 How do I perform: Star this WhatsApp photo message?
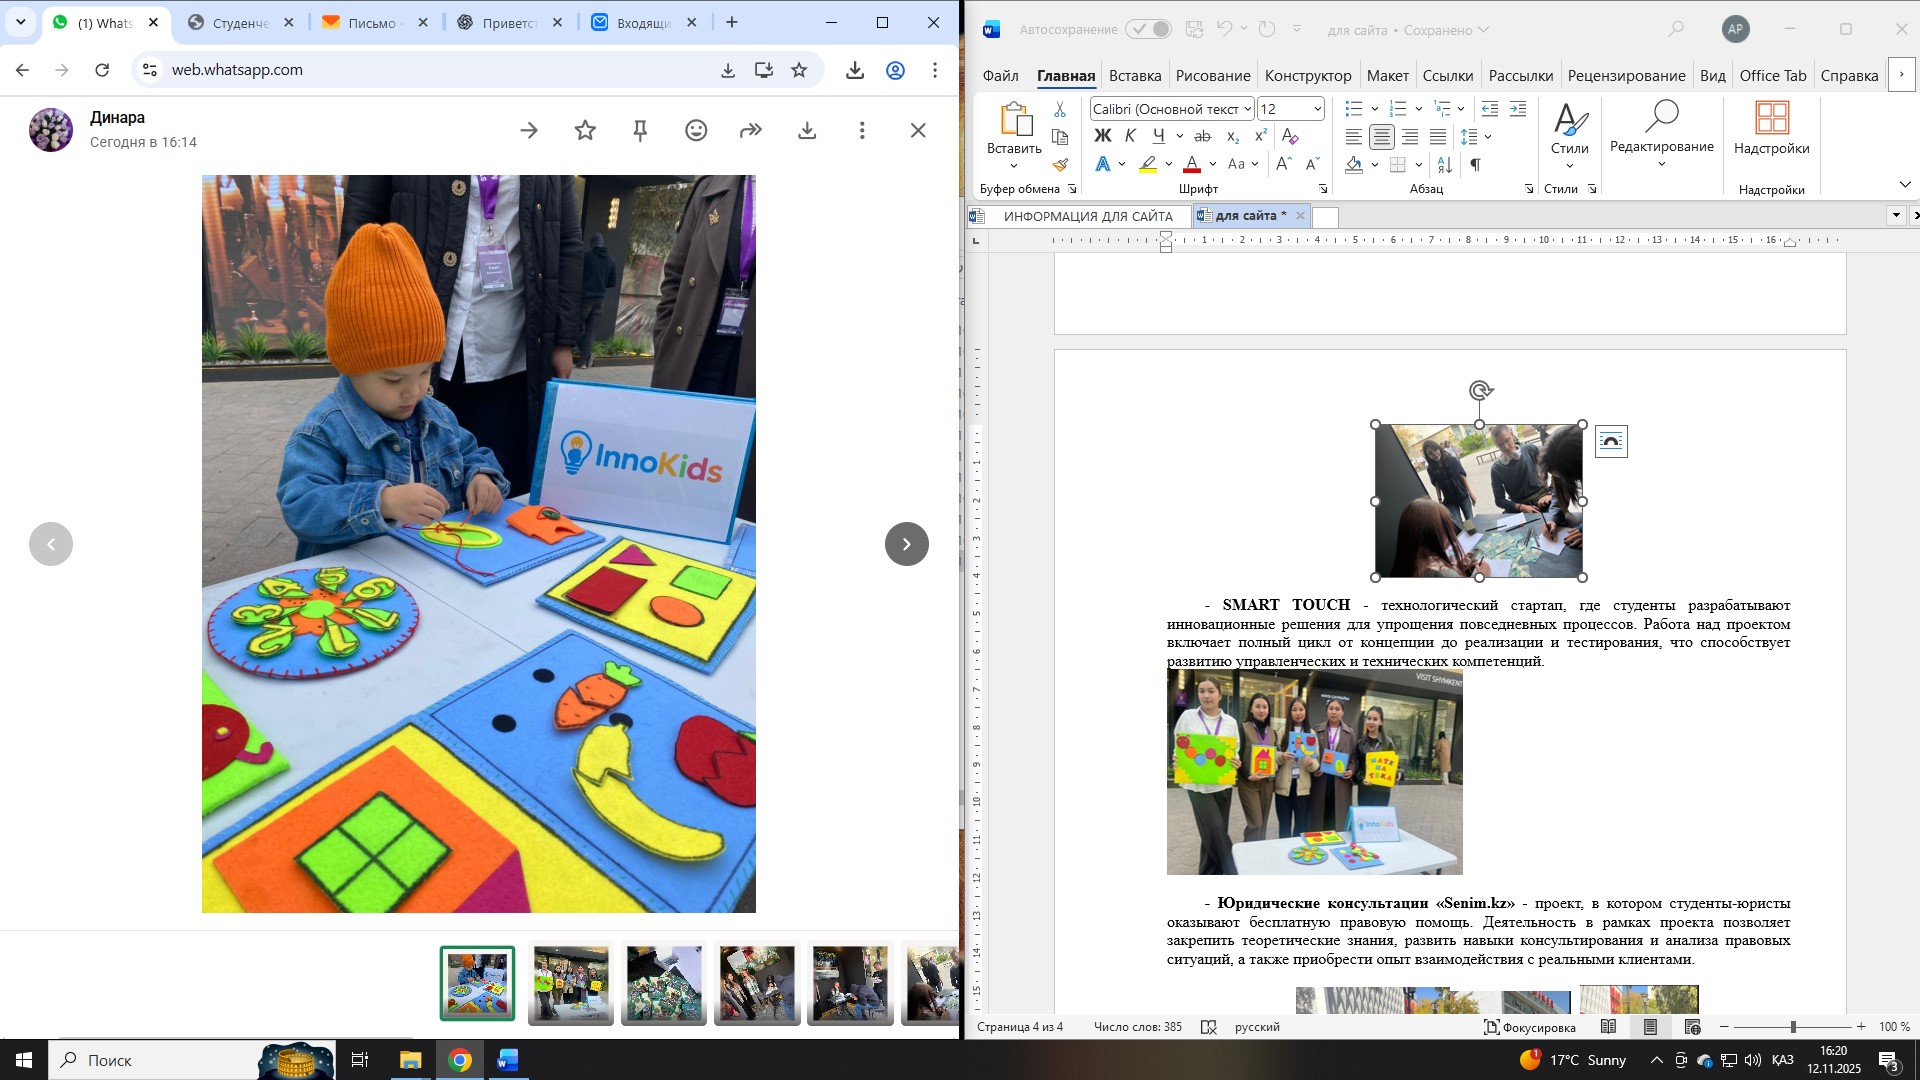[x=585, y=131]
